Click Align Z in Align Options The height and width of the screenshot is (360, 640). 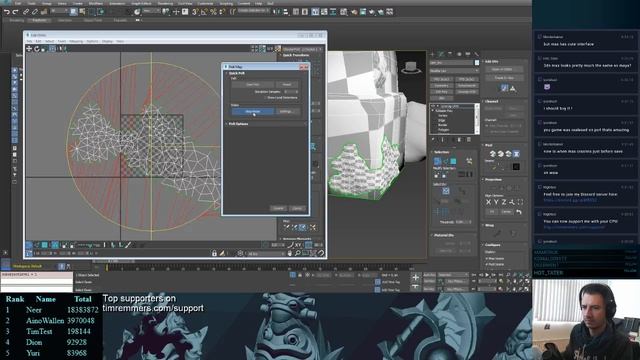click(x=504, y=202)
